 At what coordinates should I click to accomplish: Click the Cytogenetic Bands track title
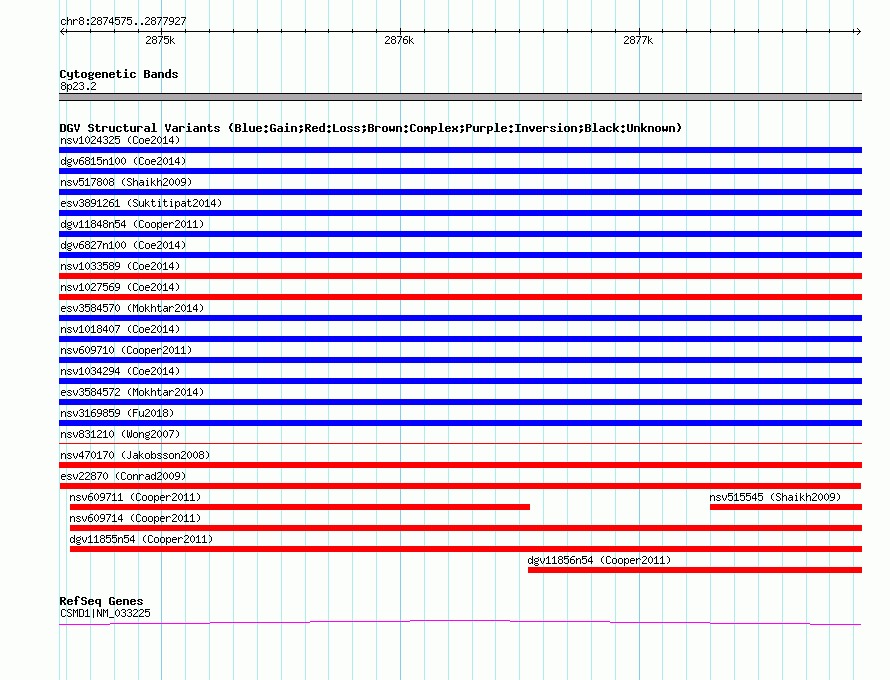tap(119, 74)
